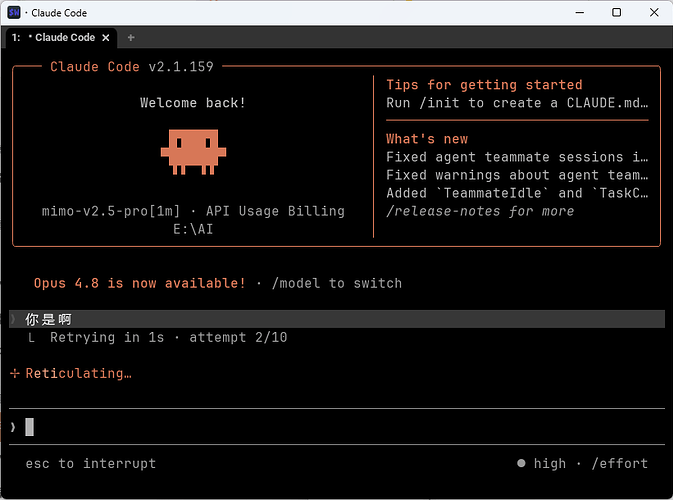Click the prompt chevron at input line

click(x=13, y=427)
